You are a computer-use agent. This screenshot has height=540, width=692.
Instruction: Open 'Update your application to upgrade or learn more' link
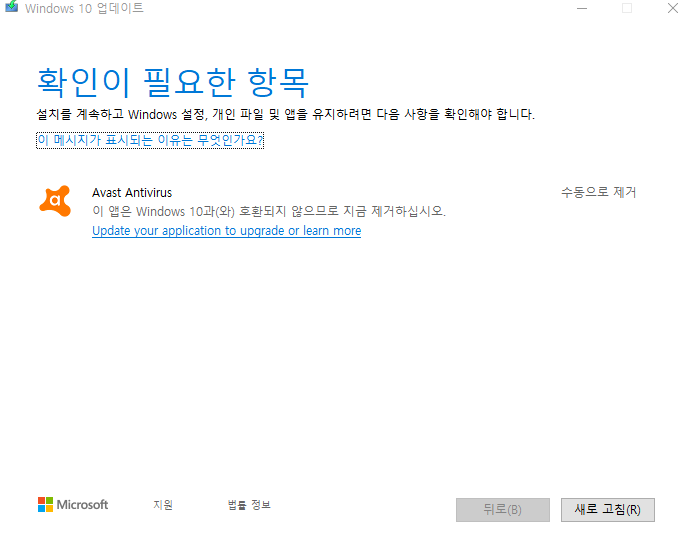[226, 231]
